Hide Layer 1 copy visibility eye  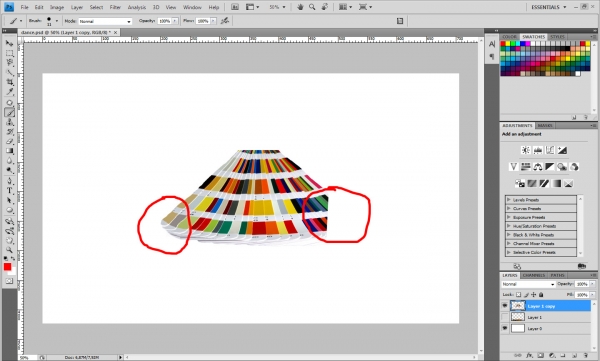pyautogui.click(x=505, y=305)
